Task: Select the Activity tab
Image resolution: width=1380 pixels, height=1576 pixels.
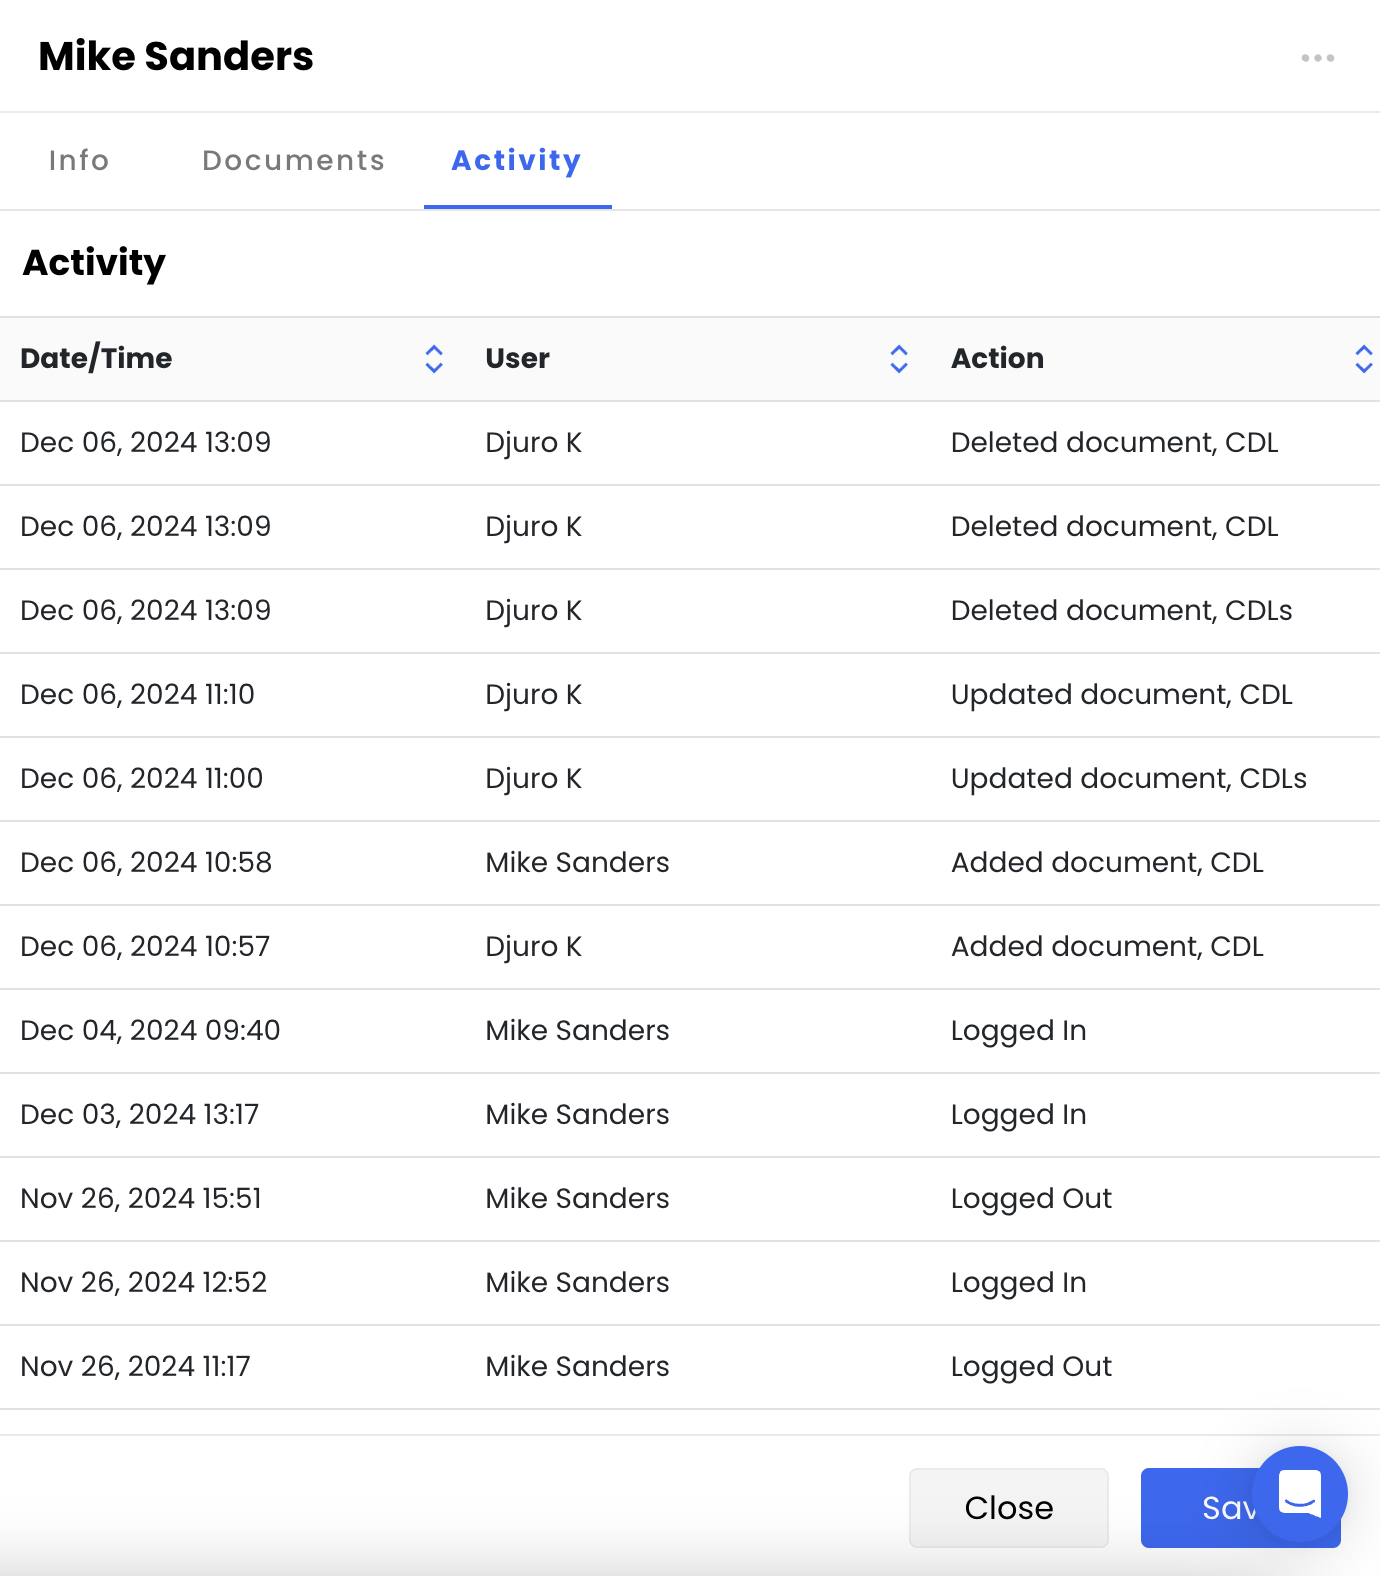Action: click(x=516, y=160)
